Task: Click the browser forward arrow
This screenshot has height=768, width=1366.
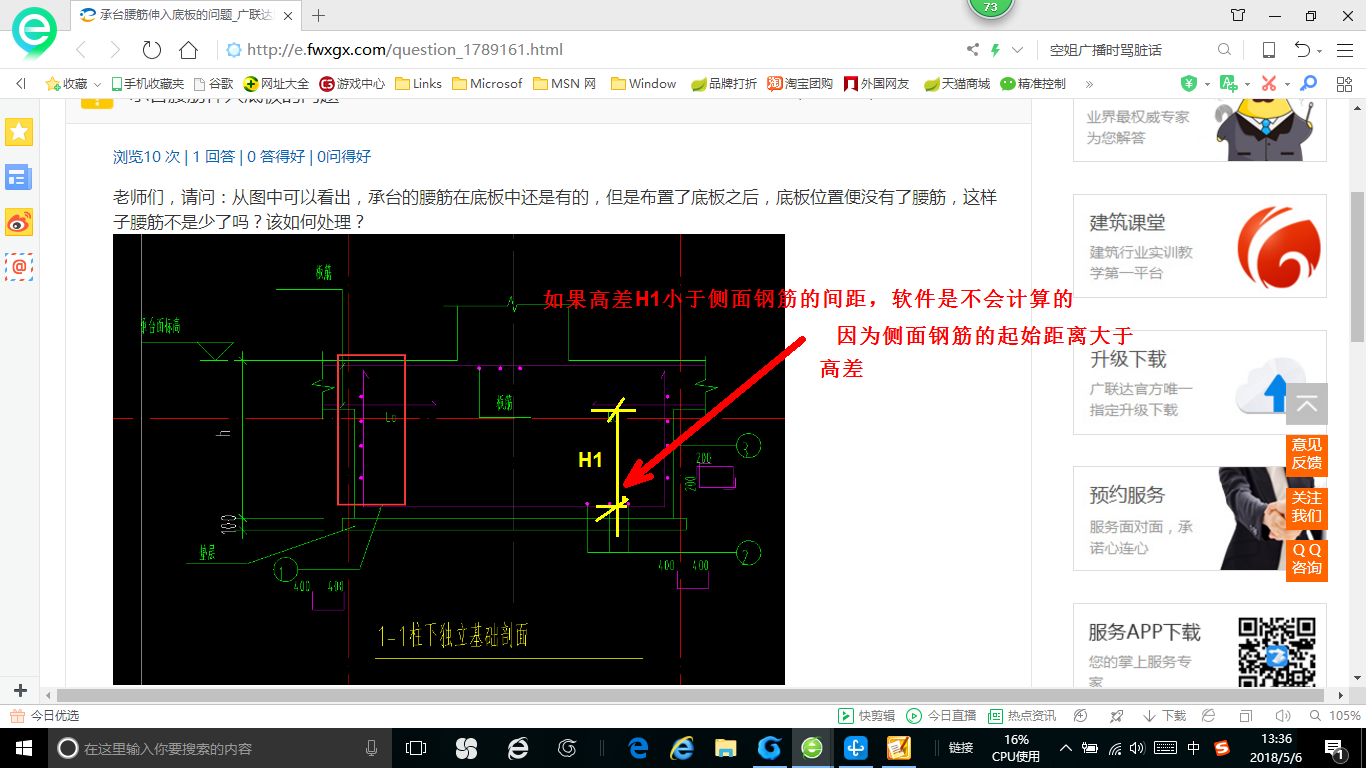Action: point(115,50)
